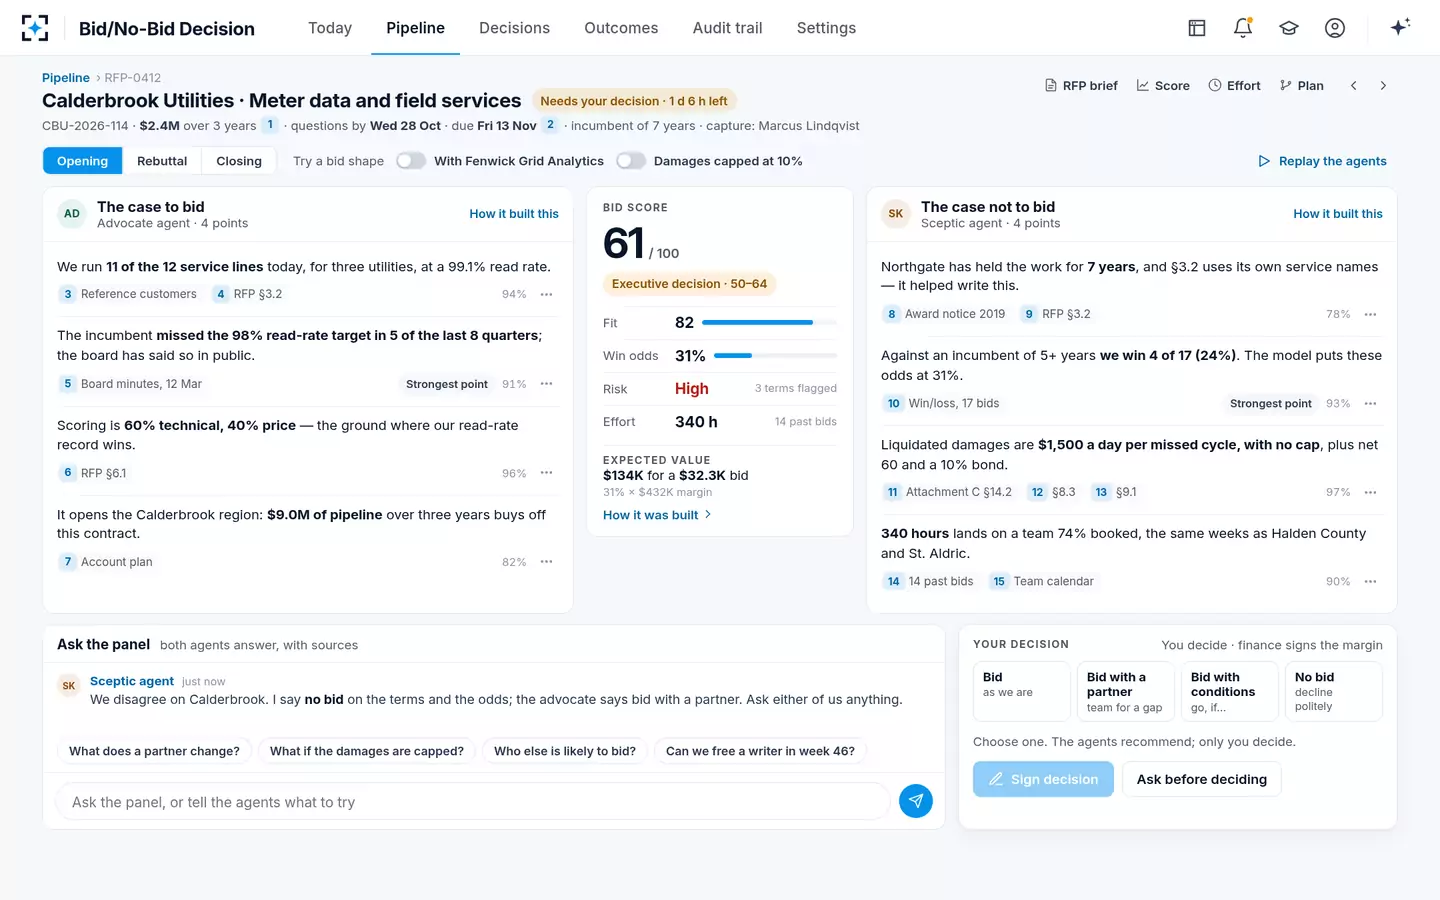The width and height of the screenshot is (1440, 900).
Task: Click the Pipeline breadcrumb link
Action: point(66,78)
